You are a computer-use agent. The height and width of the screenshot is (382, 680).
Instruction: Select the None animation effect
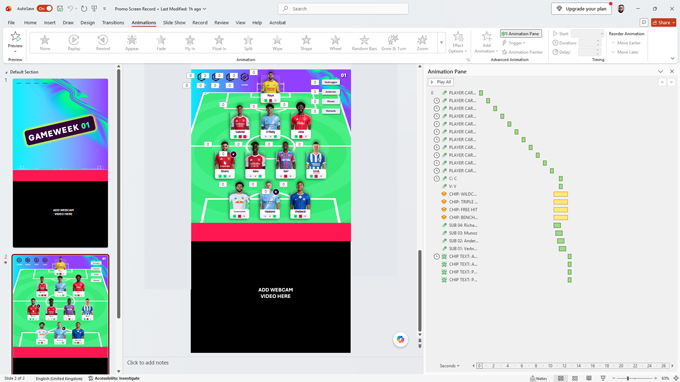click(x=45, y=42)
